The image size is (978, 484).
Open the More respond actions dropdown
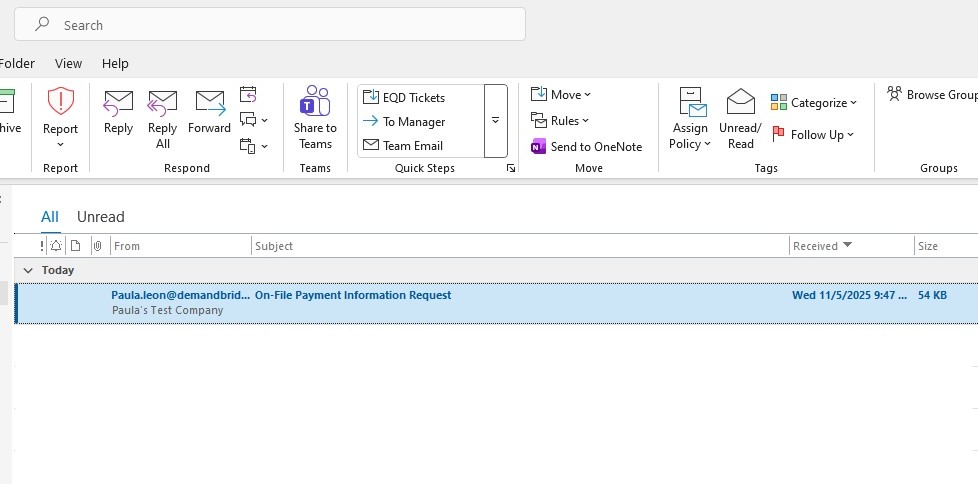pyautogui.click(x=254, y=146)
